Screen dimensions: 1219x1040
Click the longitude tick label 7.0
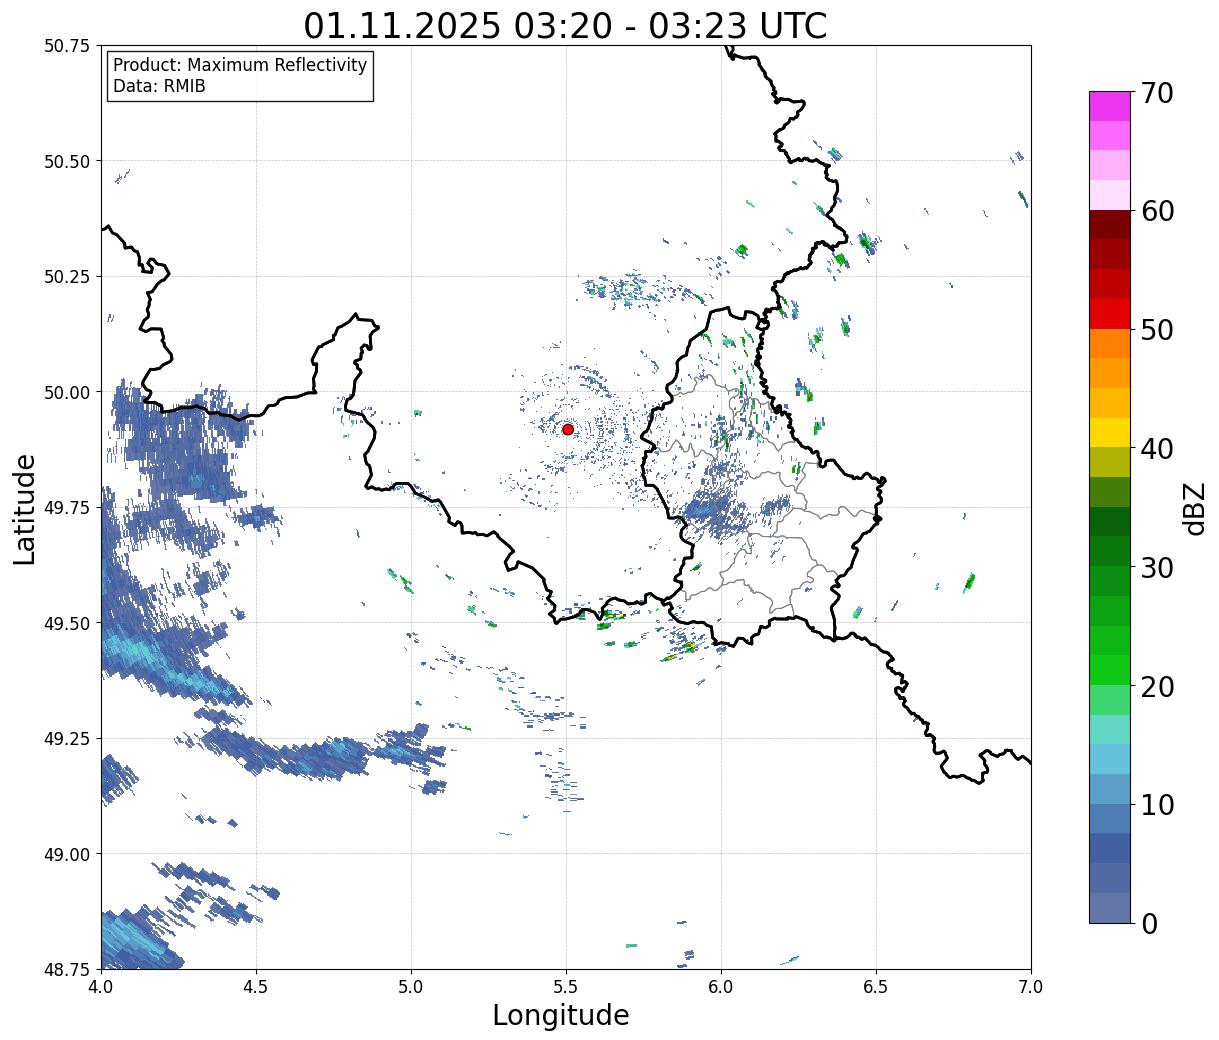(x=1031, y=986)
